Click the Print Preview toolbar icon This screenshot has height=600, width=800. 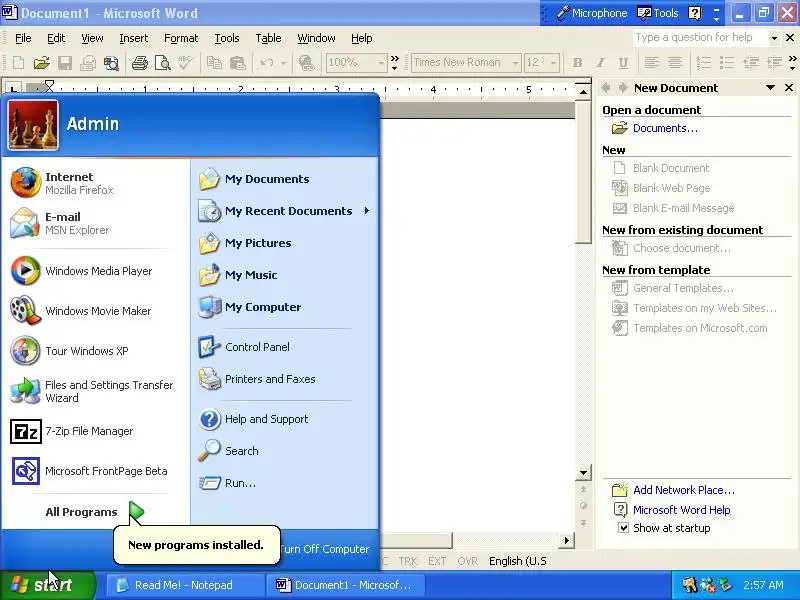(163, 63)
